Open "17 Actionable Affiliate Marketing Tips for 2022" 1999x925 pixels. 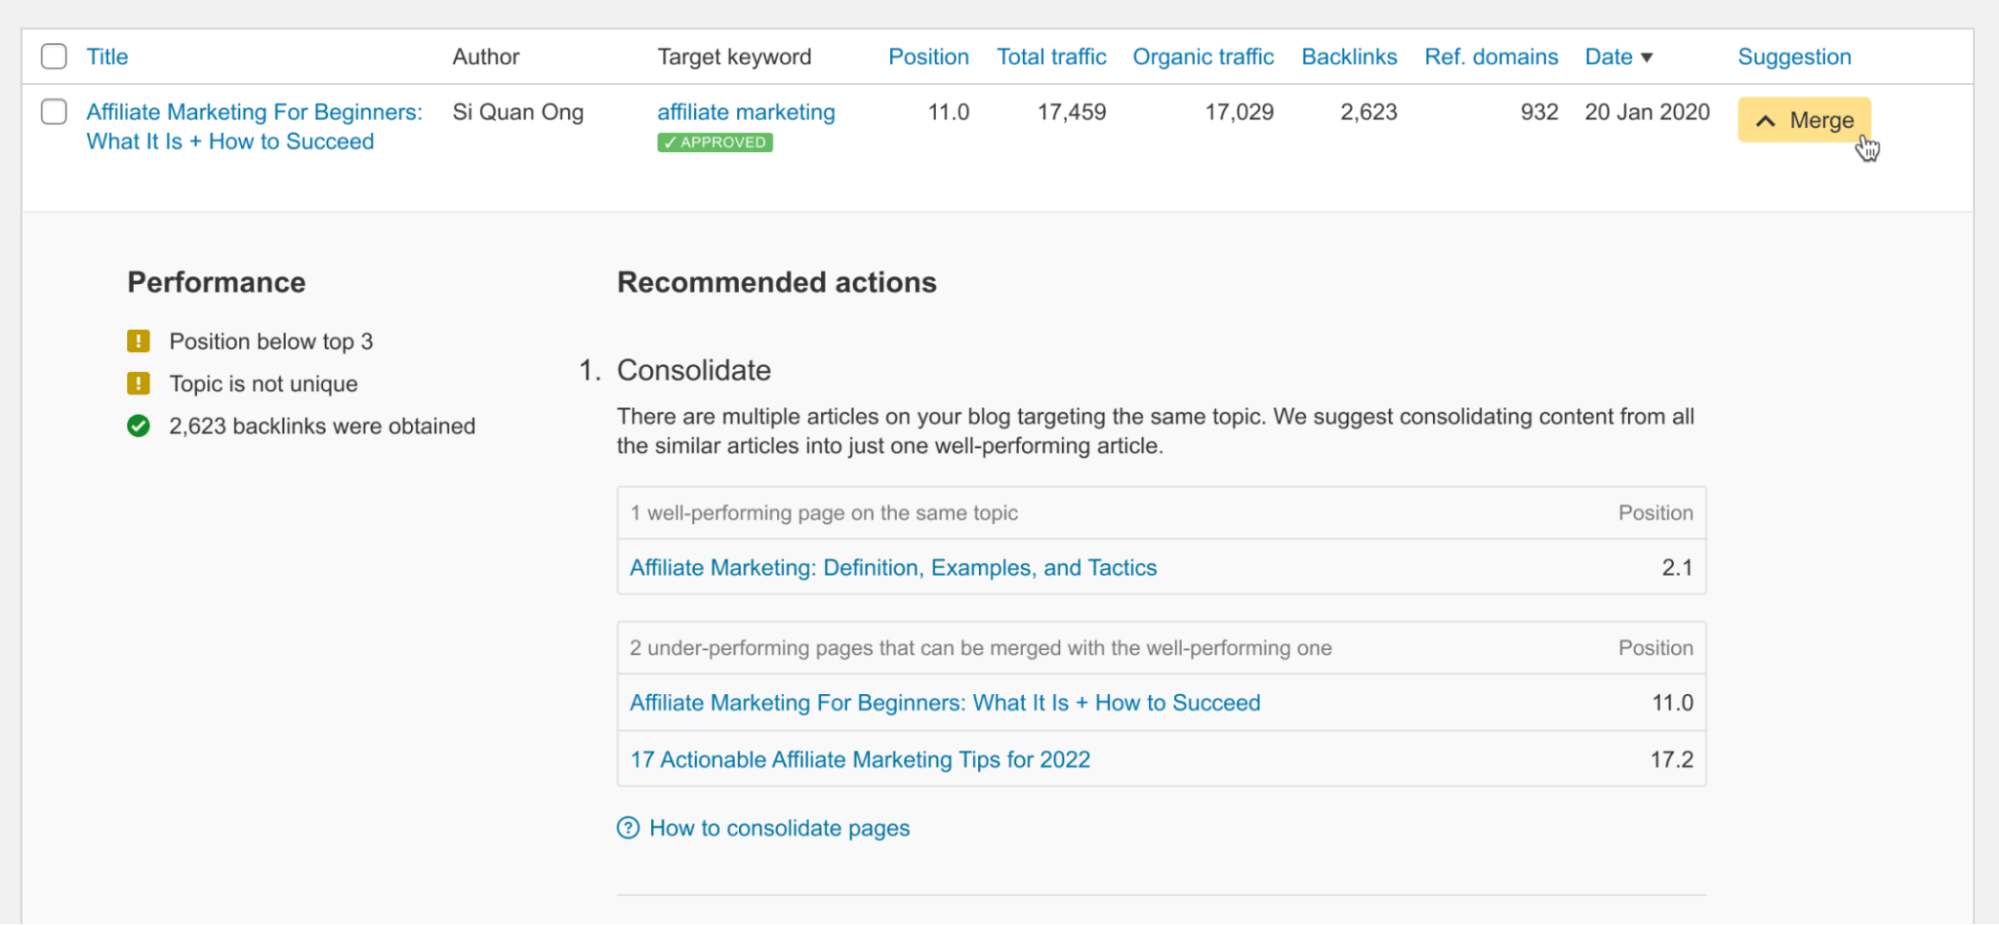click(859, 759)
